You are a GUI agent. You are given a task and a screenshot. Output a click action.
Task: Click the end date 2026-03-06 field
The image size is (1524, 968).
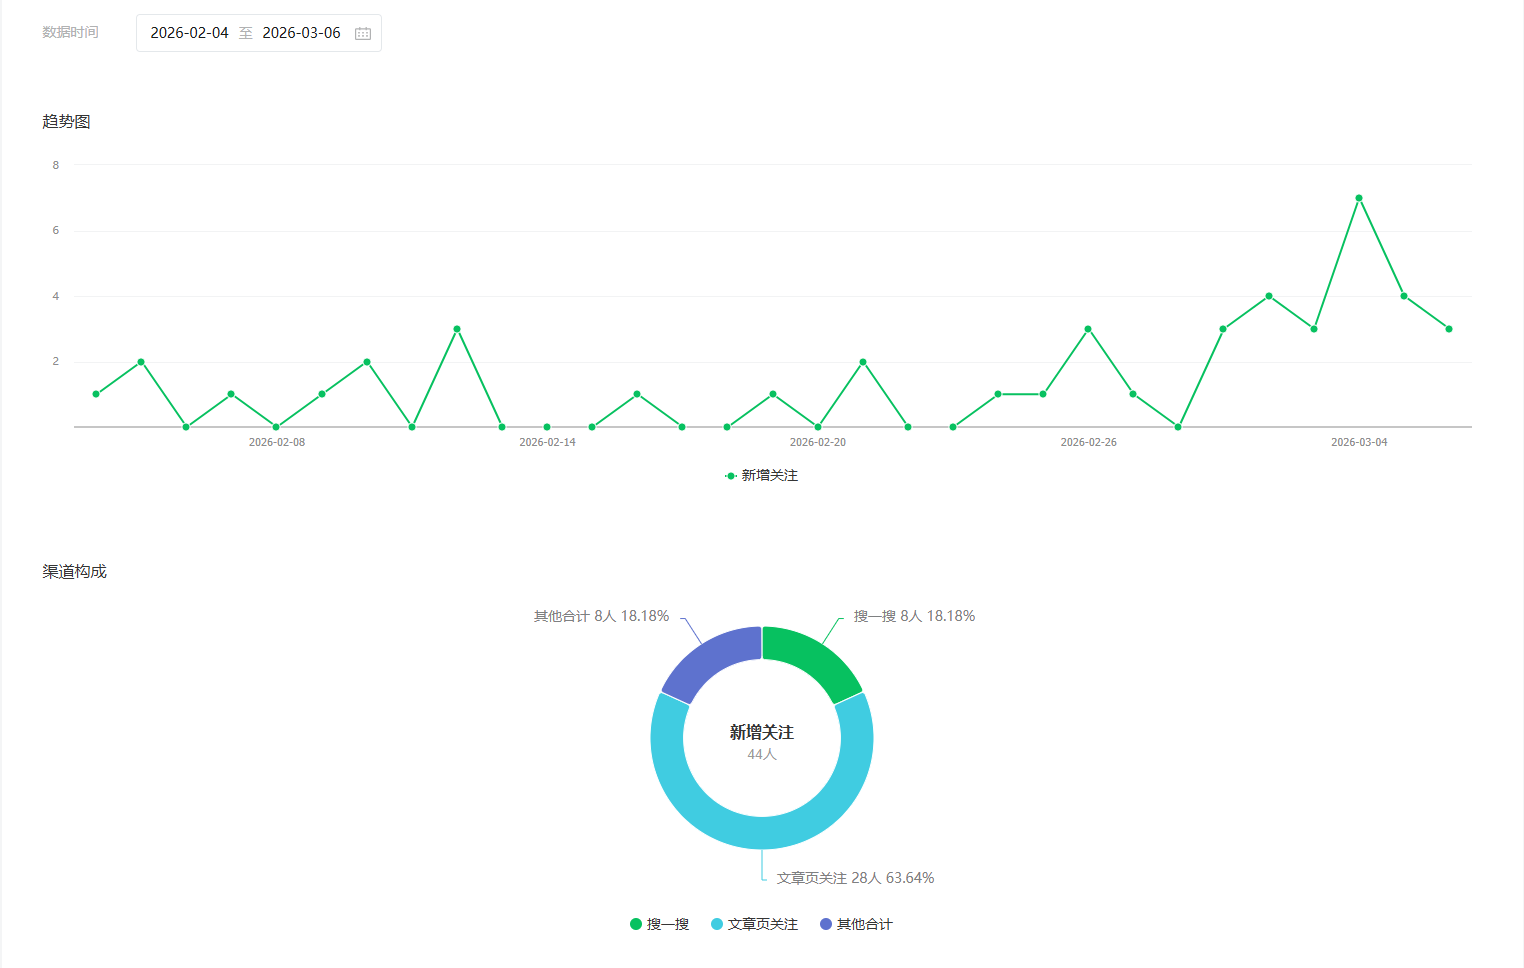pos(301,33)
